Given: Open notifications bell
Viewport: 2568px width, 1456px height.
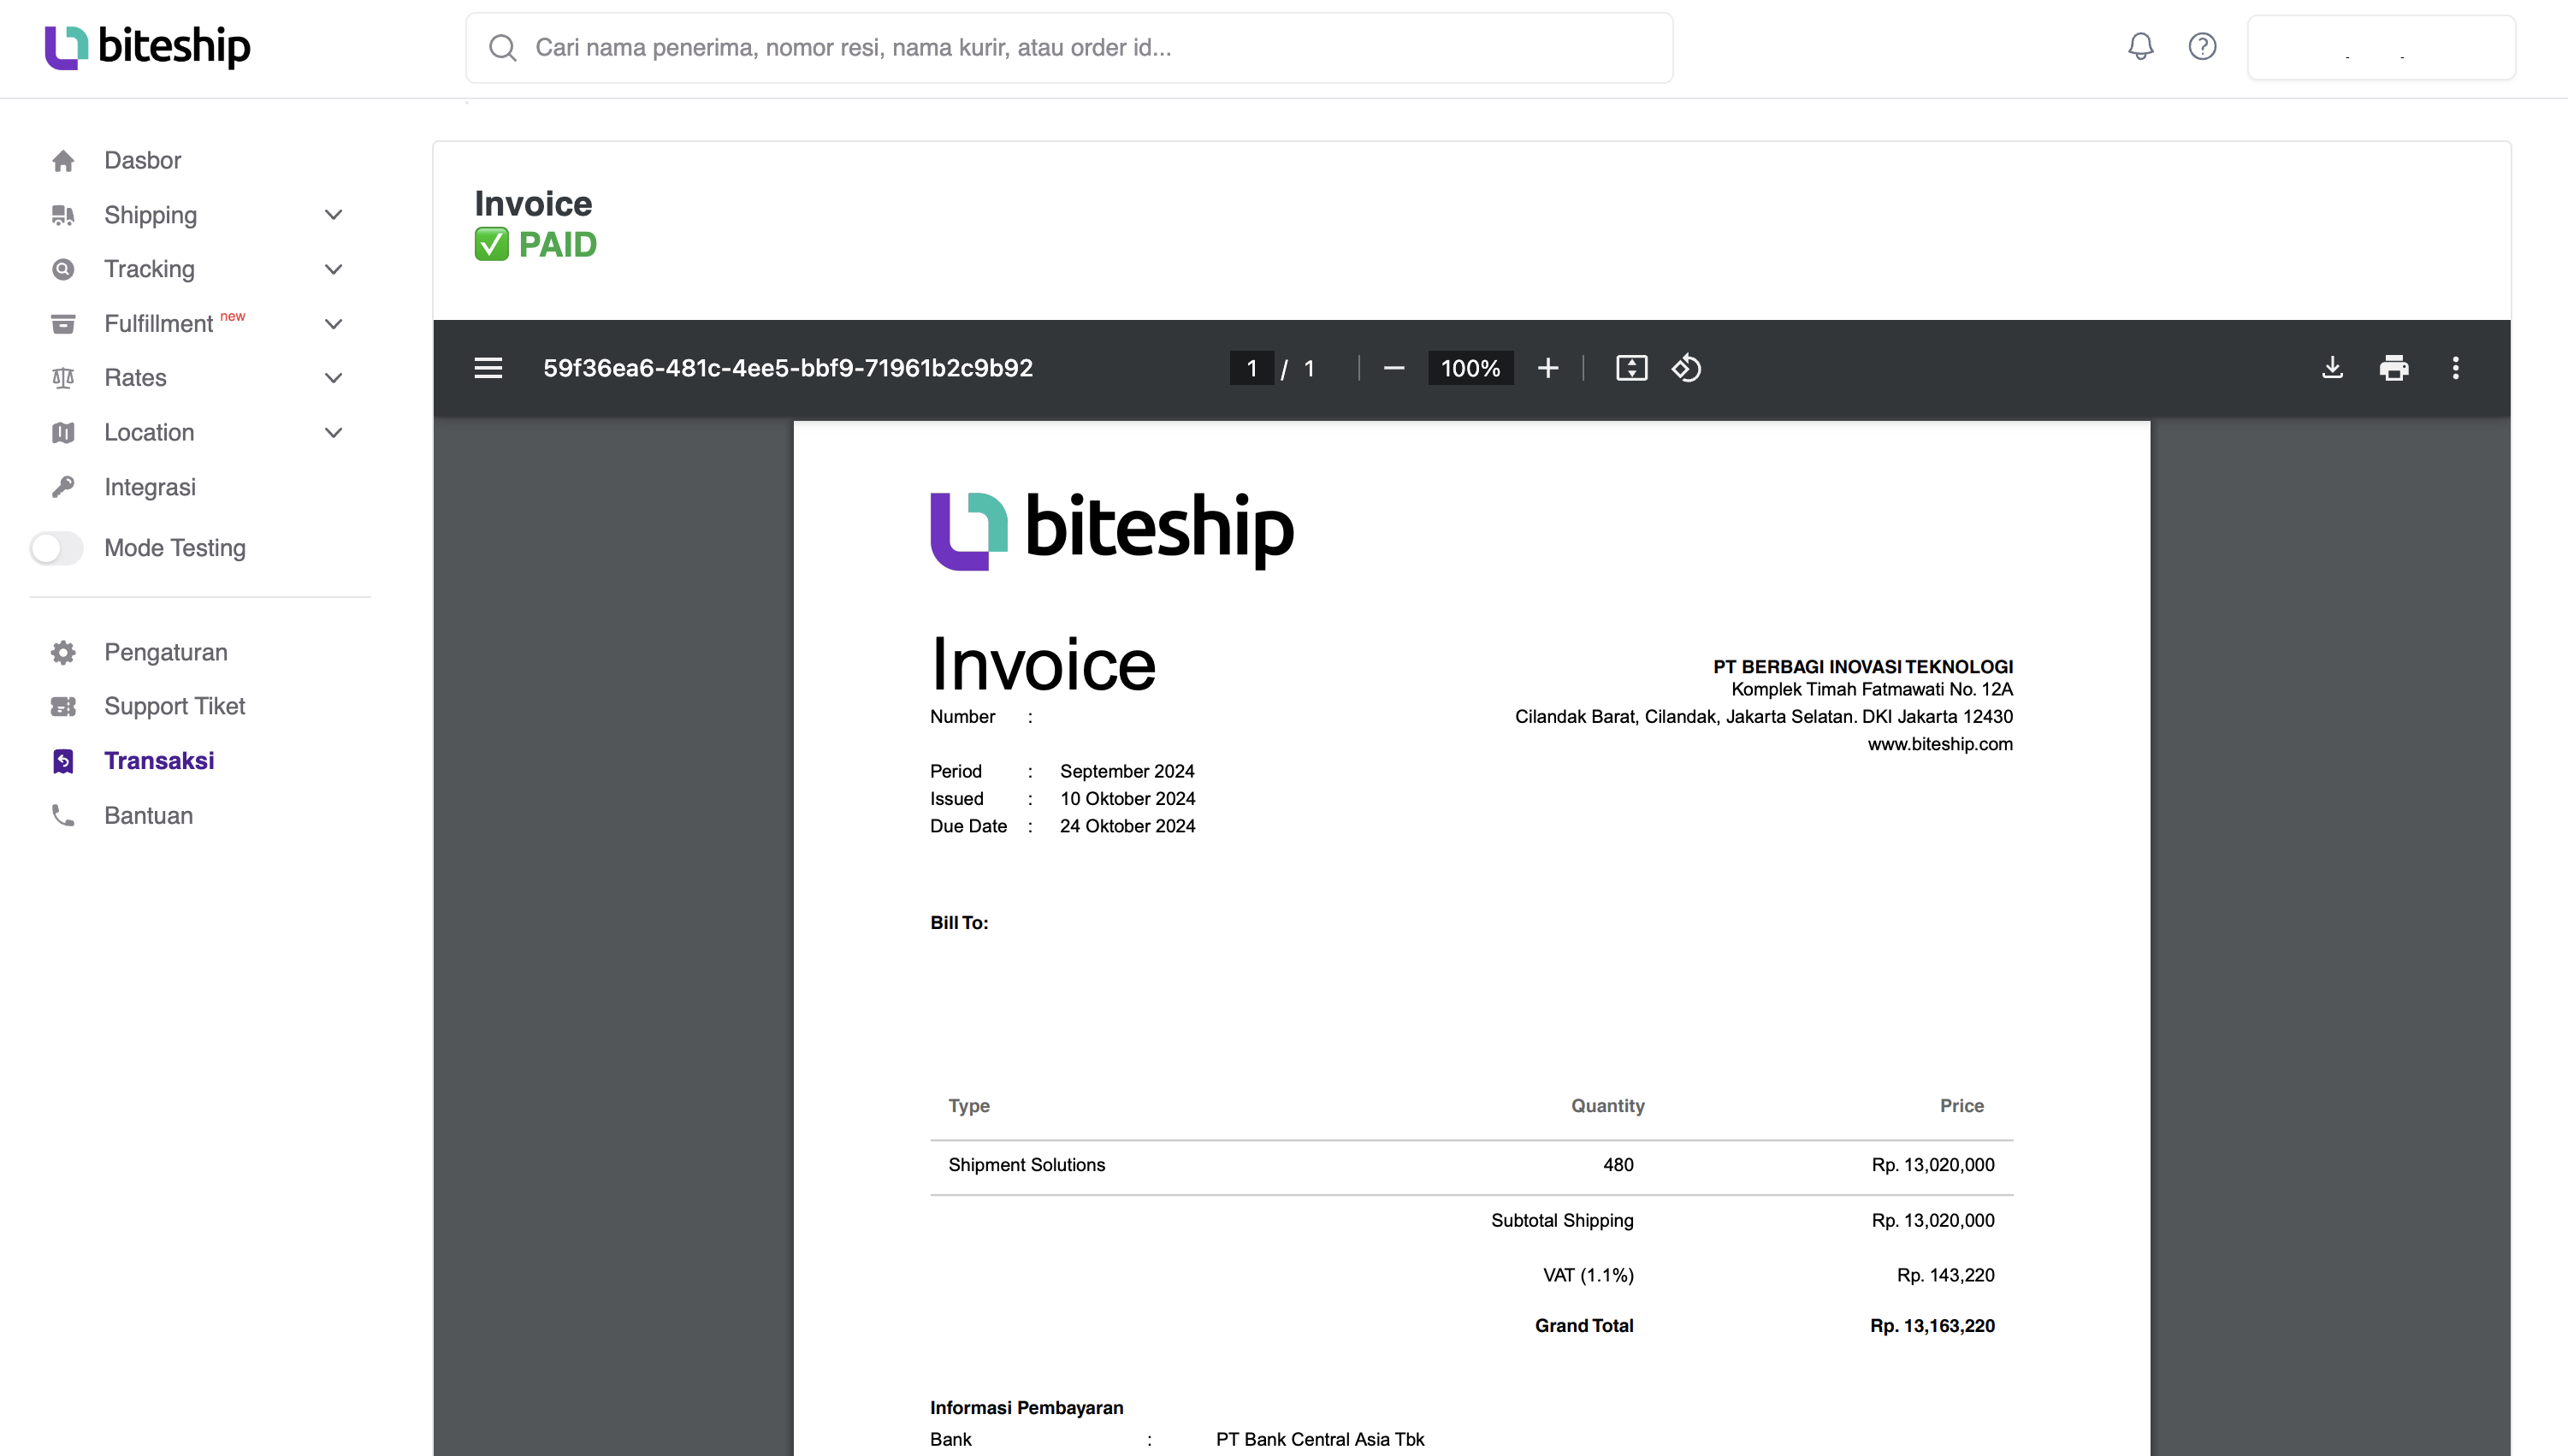Looking at the screenshot, I should tap(2141, 46).
